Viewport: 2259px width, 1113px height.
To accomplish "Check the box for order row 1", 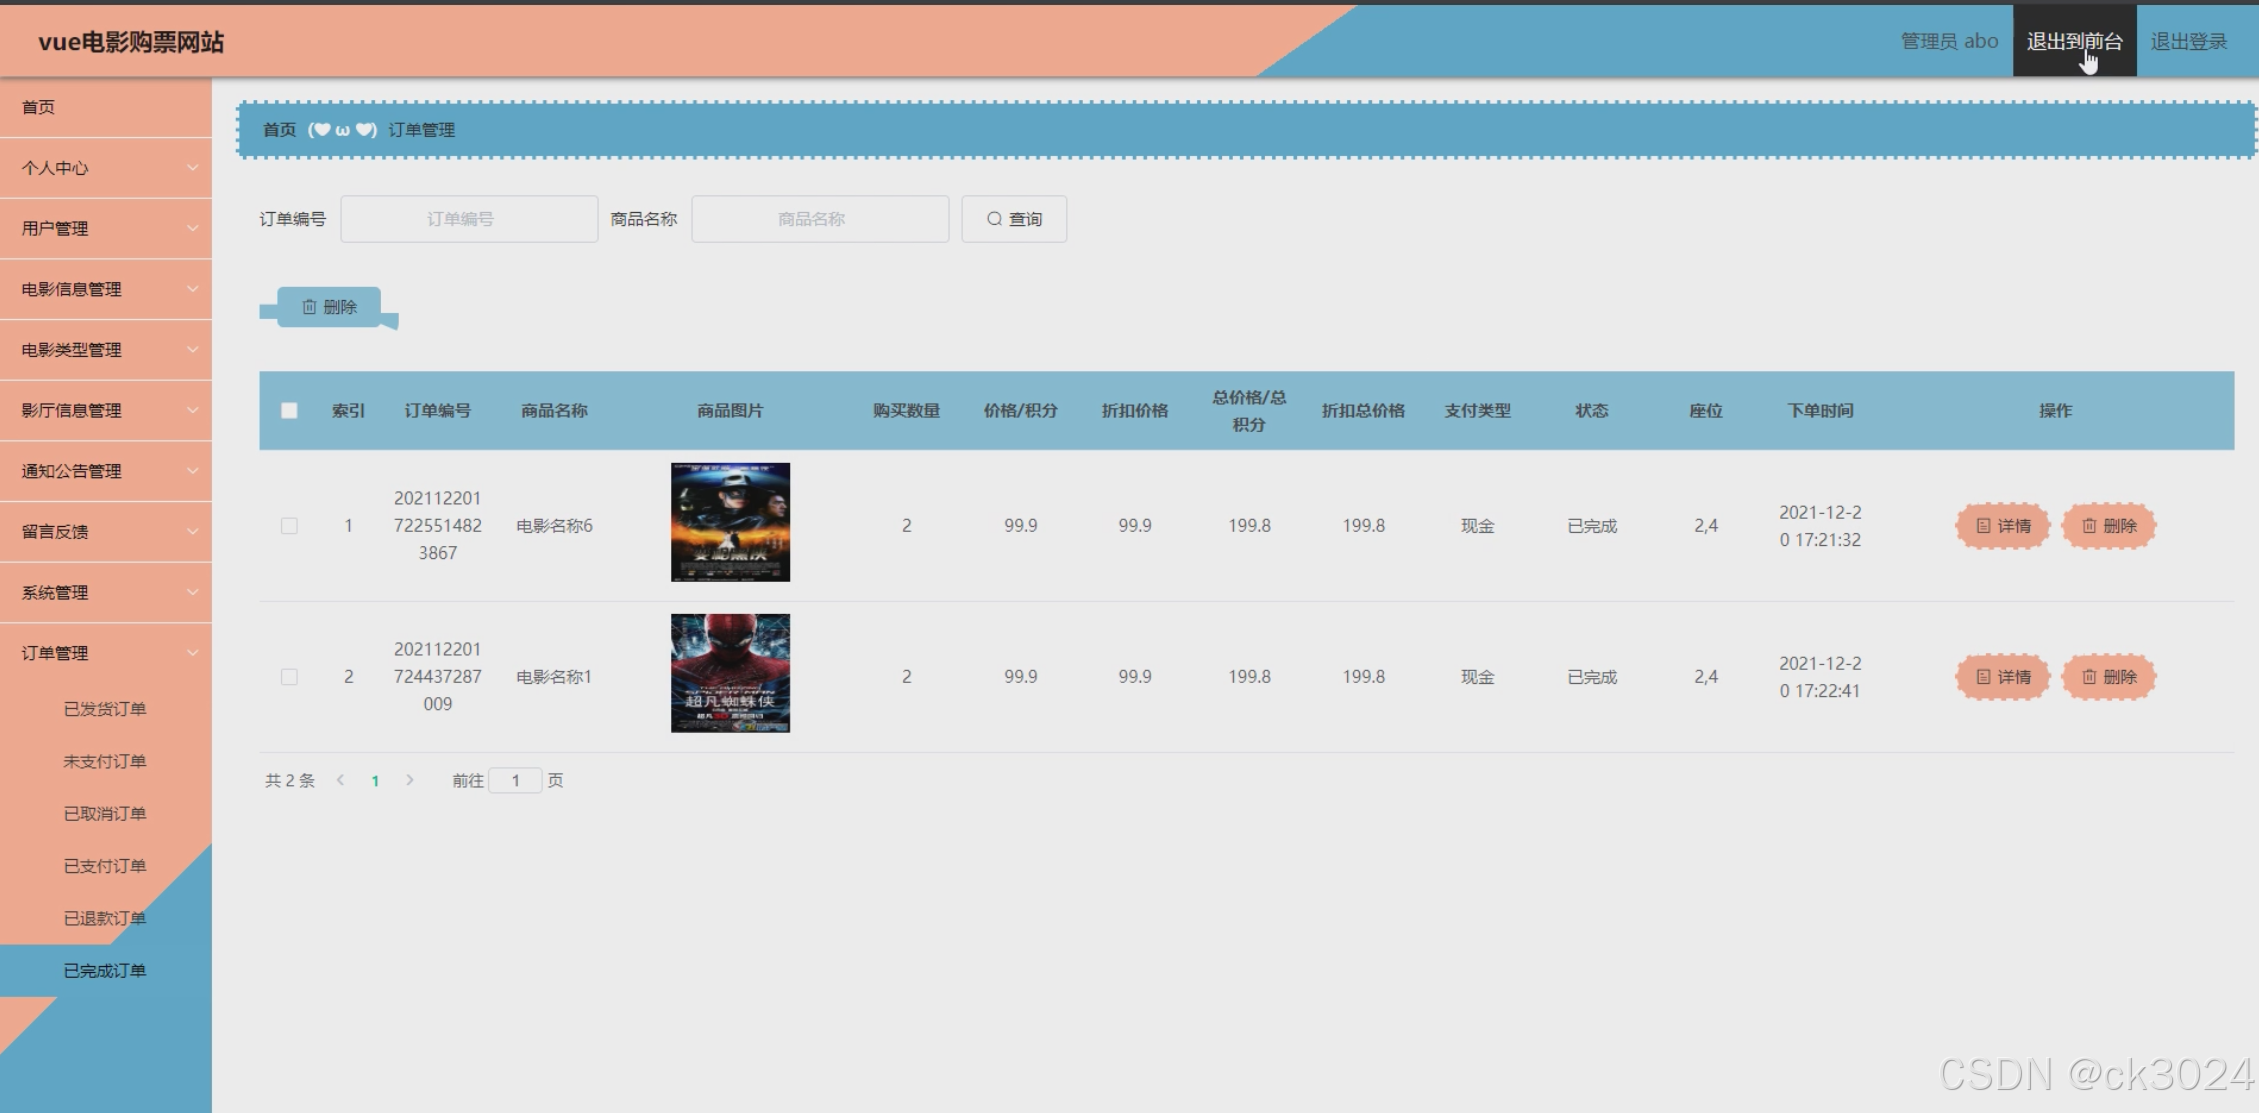I will click(289, 526).
